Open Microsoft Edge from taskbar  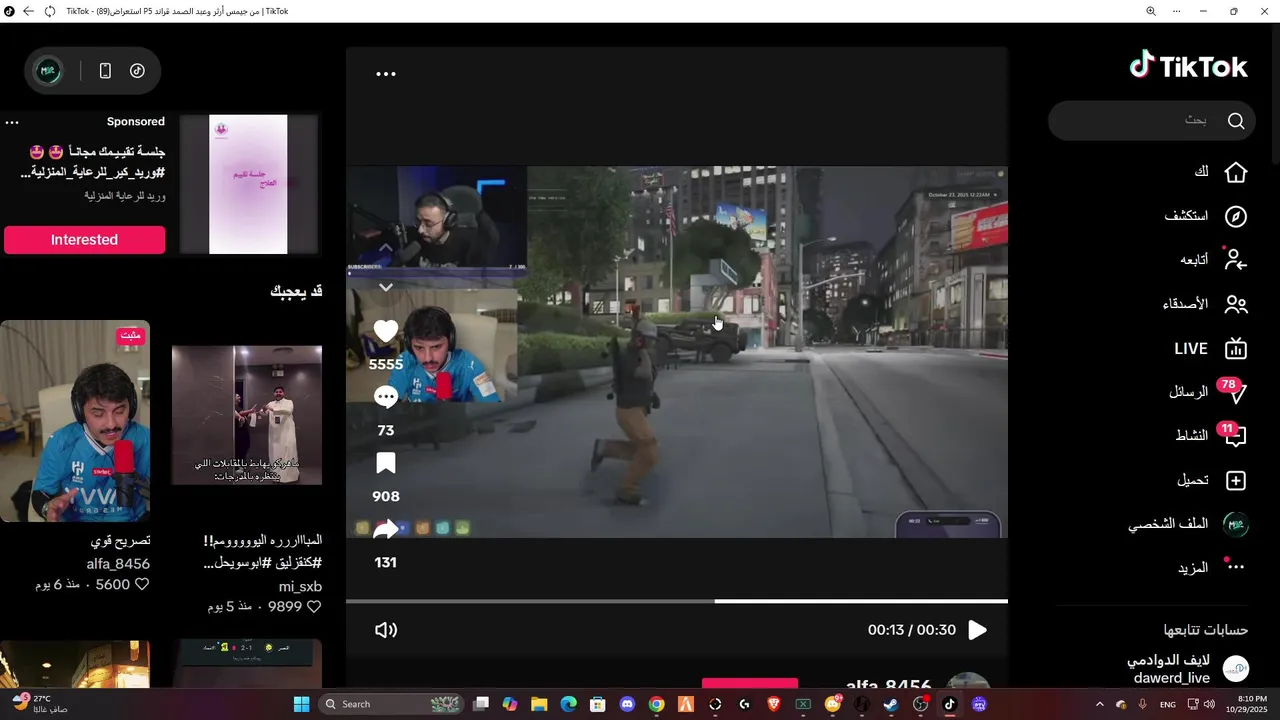tap(568, 704)
